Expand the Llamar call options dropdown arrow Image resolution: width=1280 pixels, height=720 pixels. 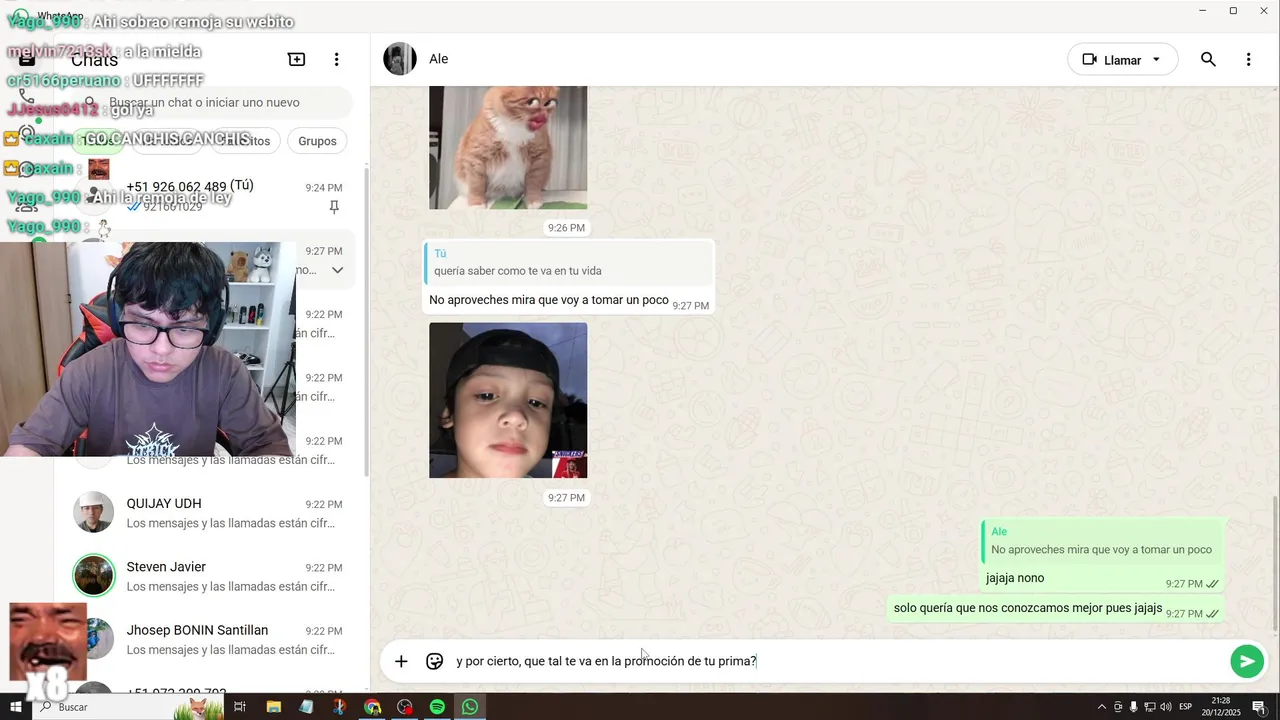pyautogui.click(x=1157, y=60)
